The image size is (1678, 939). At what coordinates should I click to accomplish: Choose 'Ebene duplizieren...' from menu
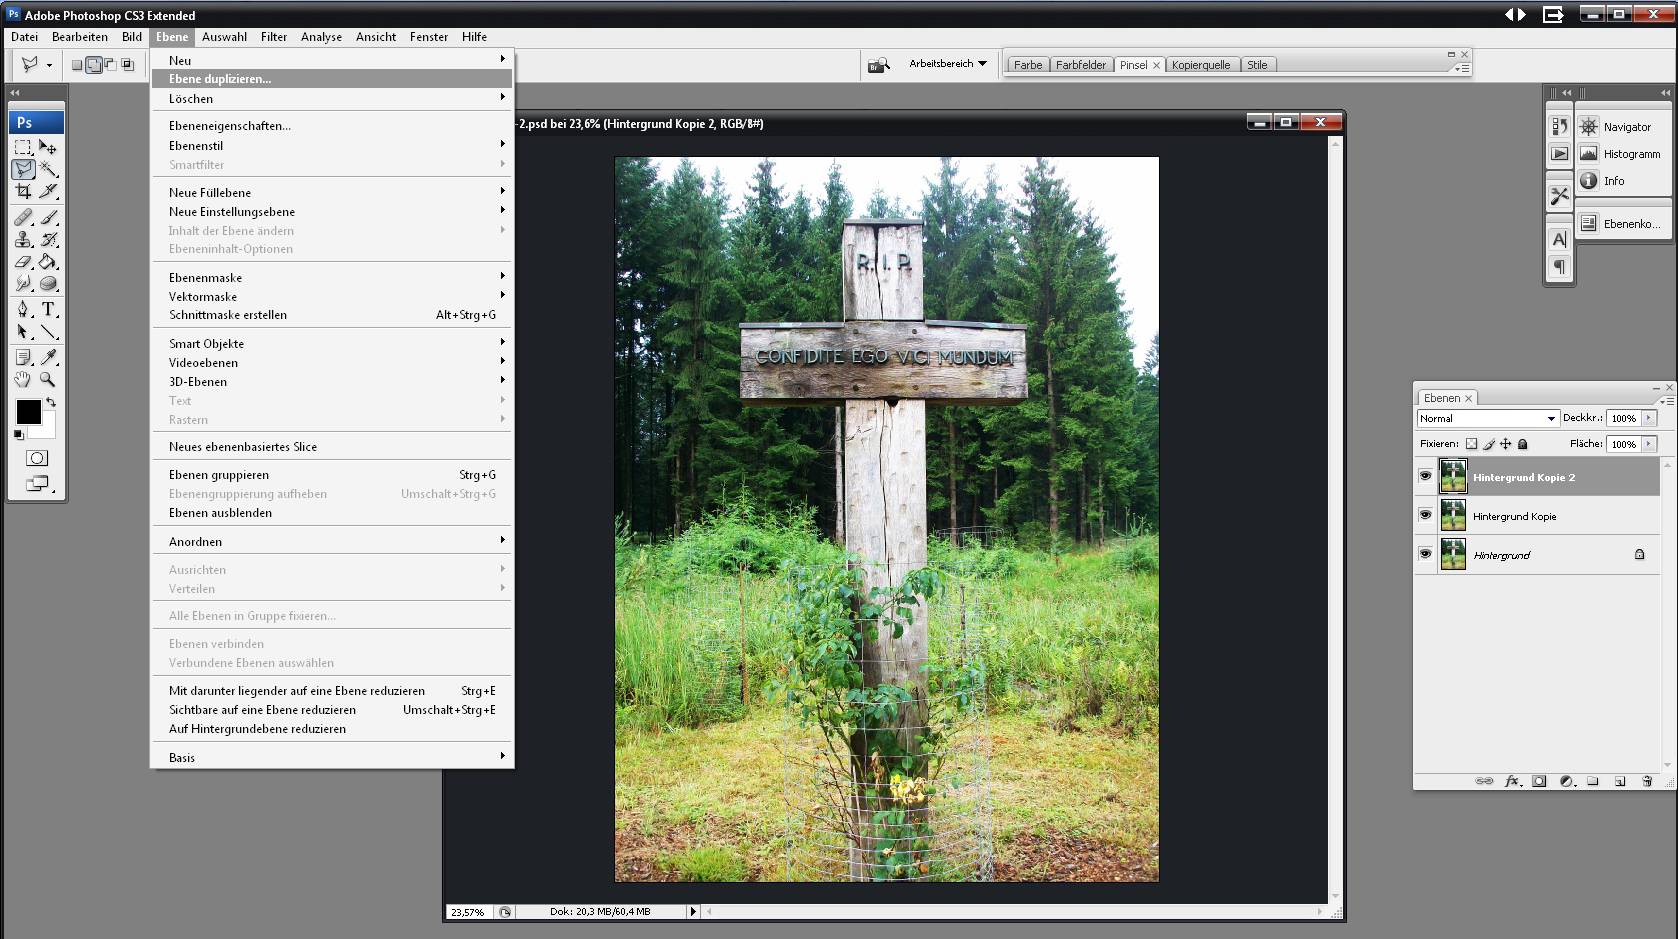click(220, 79)
